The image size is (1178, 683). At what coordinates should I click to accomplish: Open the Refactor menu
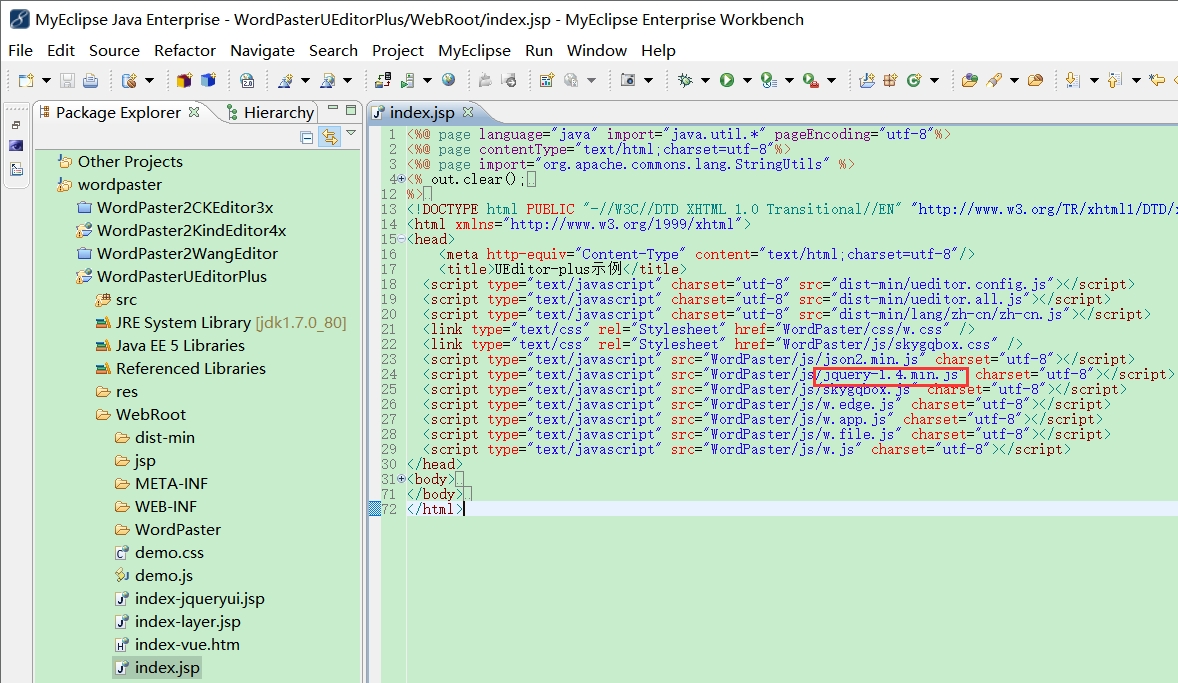(x=185, y=50)
